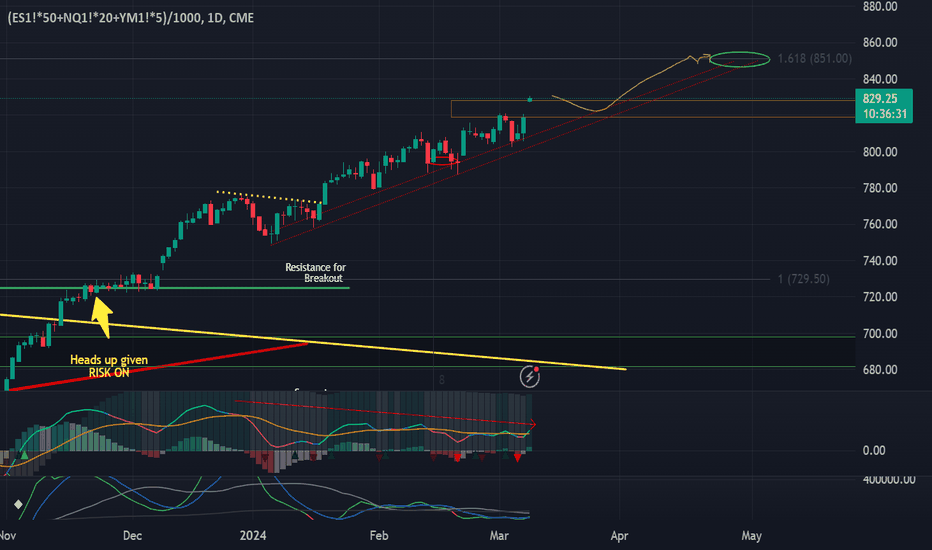Select the small red ellipse around the February candles
Viewport: 932px width, 550px height.
coord(443,160)
